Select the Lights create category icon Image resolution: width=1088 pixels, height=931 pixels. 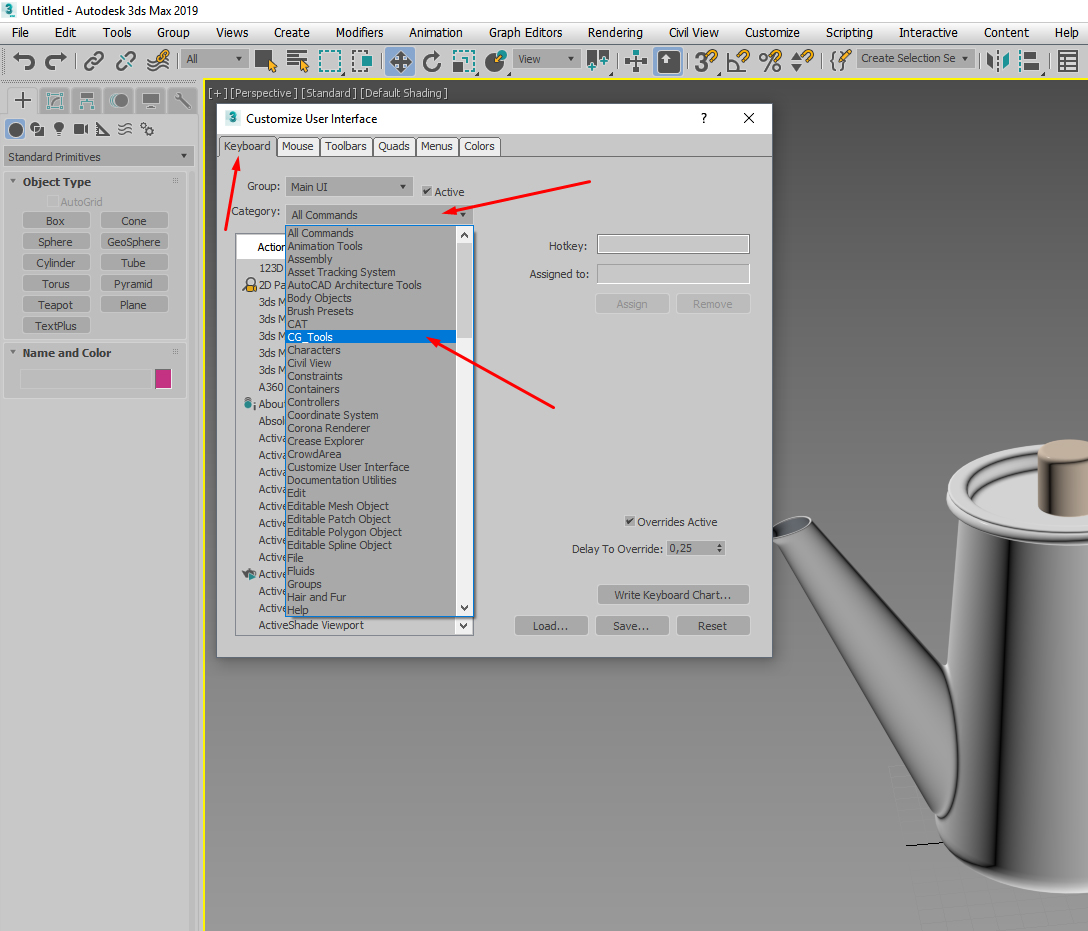59,129
